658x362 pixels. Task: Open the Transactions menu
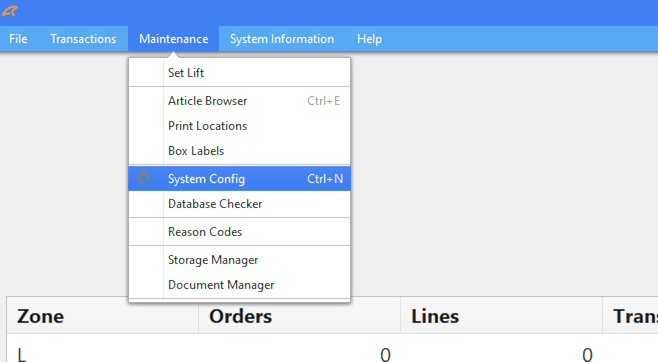(x=83, y=39)
